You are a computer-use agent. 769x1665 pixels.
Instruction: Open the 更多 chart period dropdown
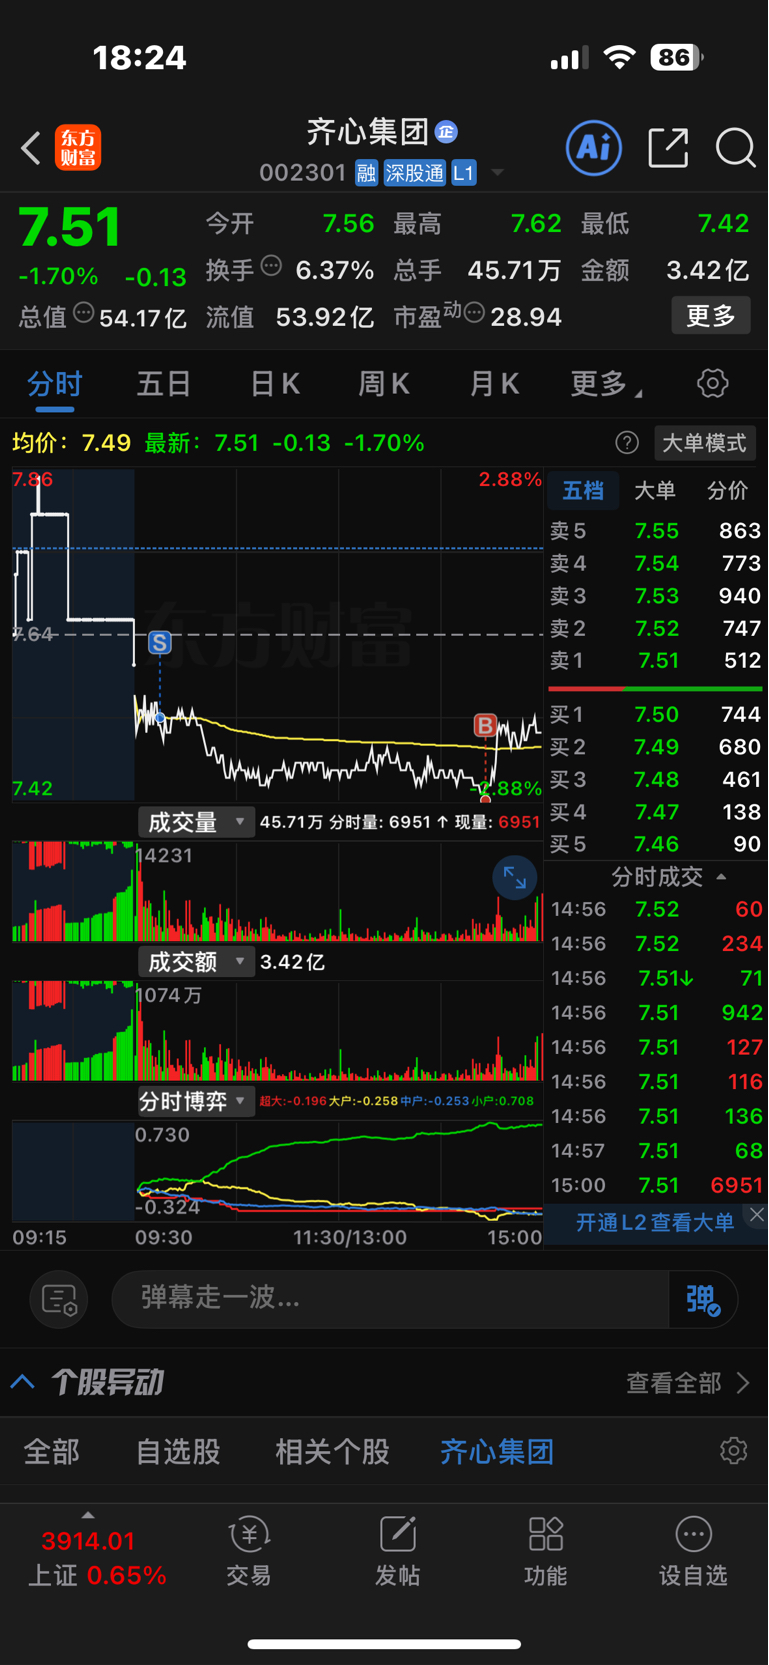click(607, 383)
